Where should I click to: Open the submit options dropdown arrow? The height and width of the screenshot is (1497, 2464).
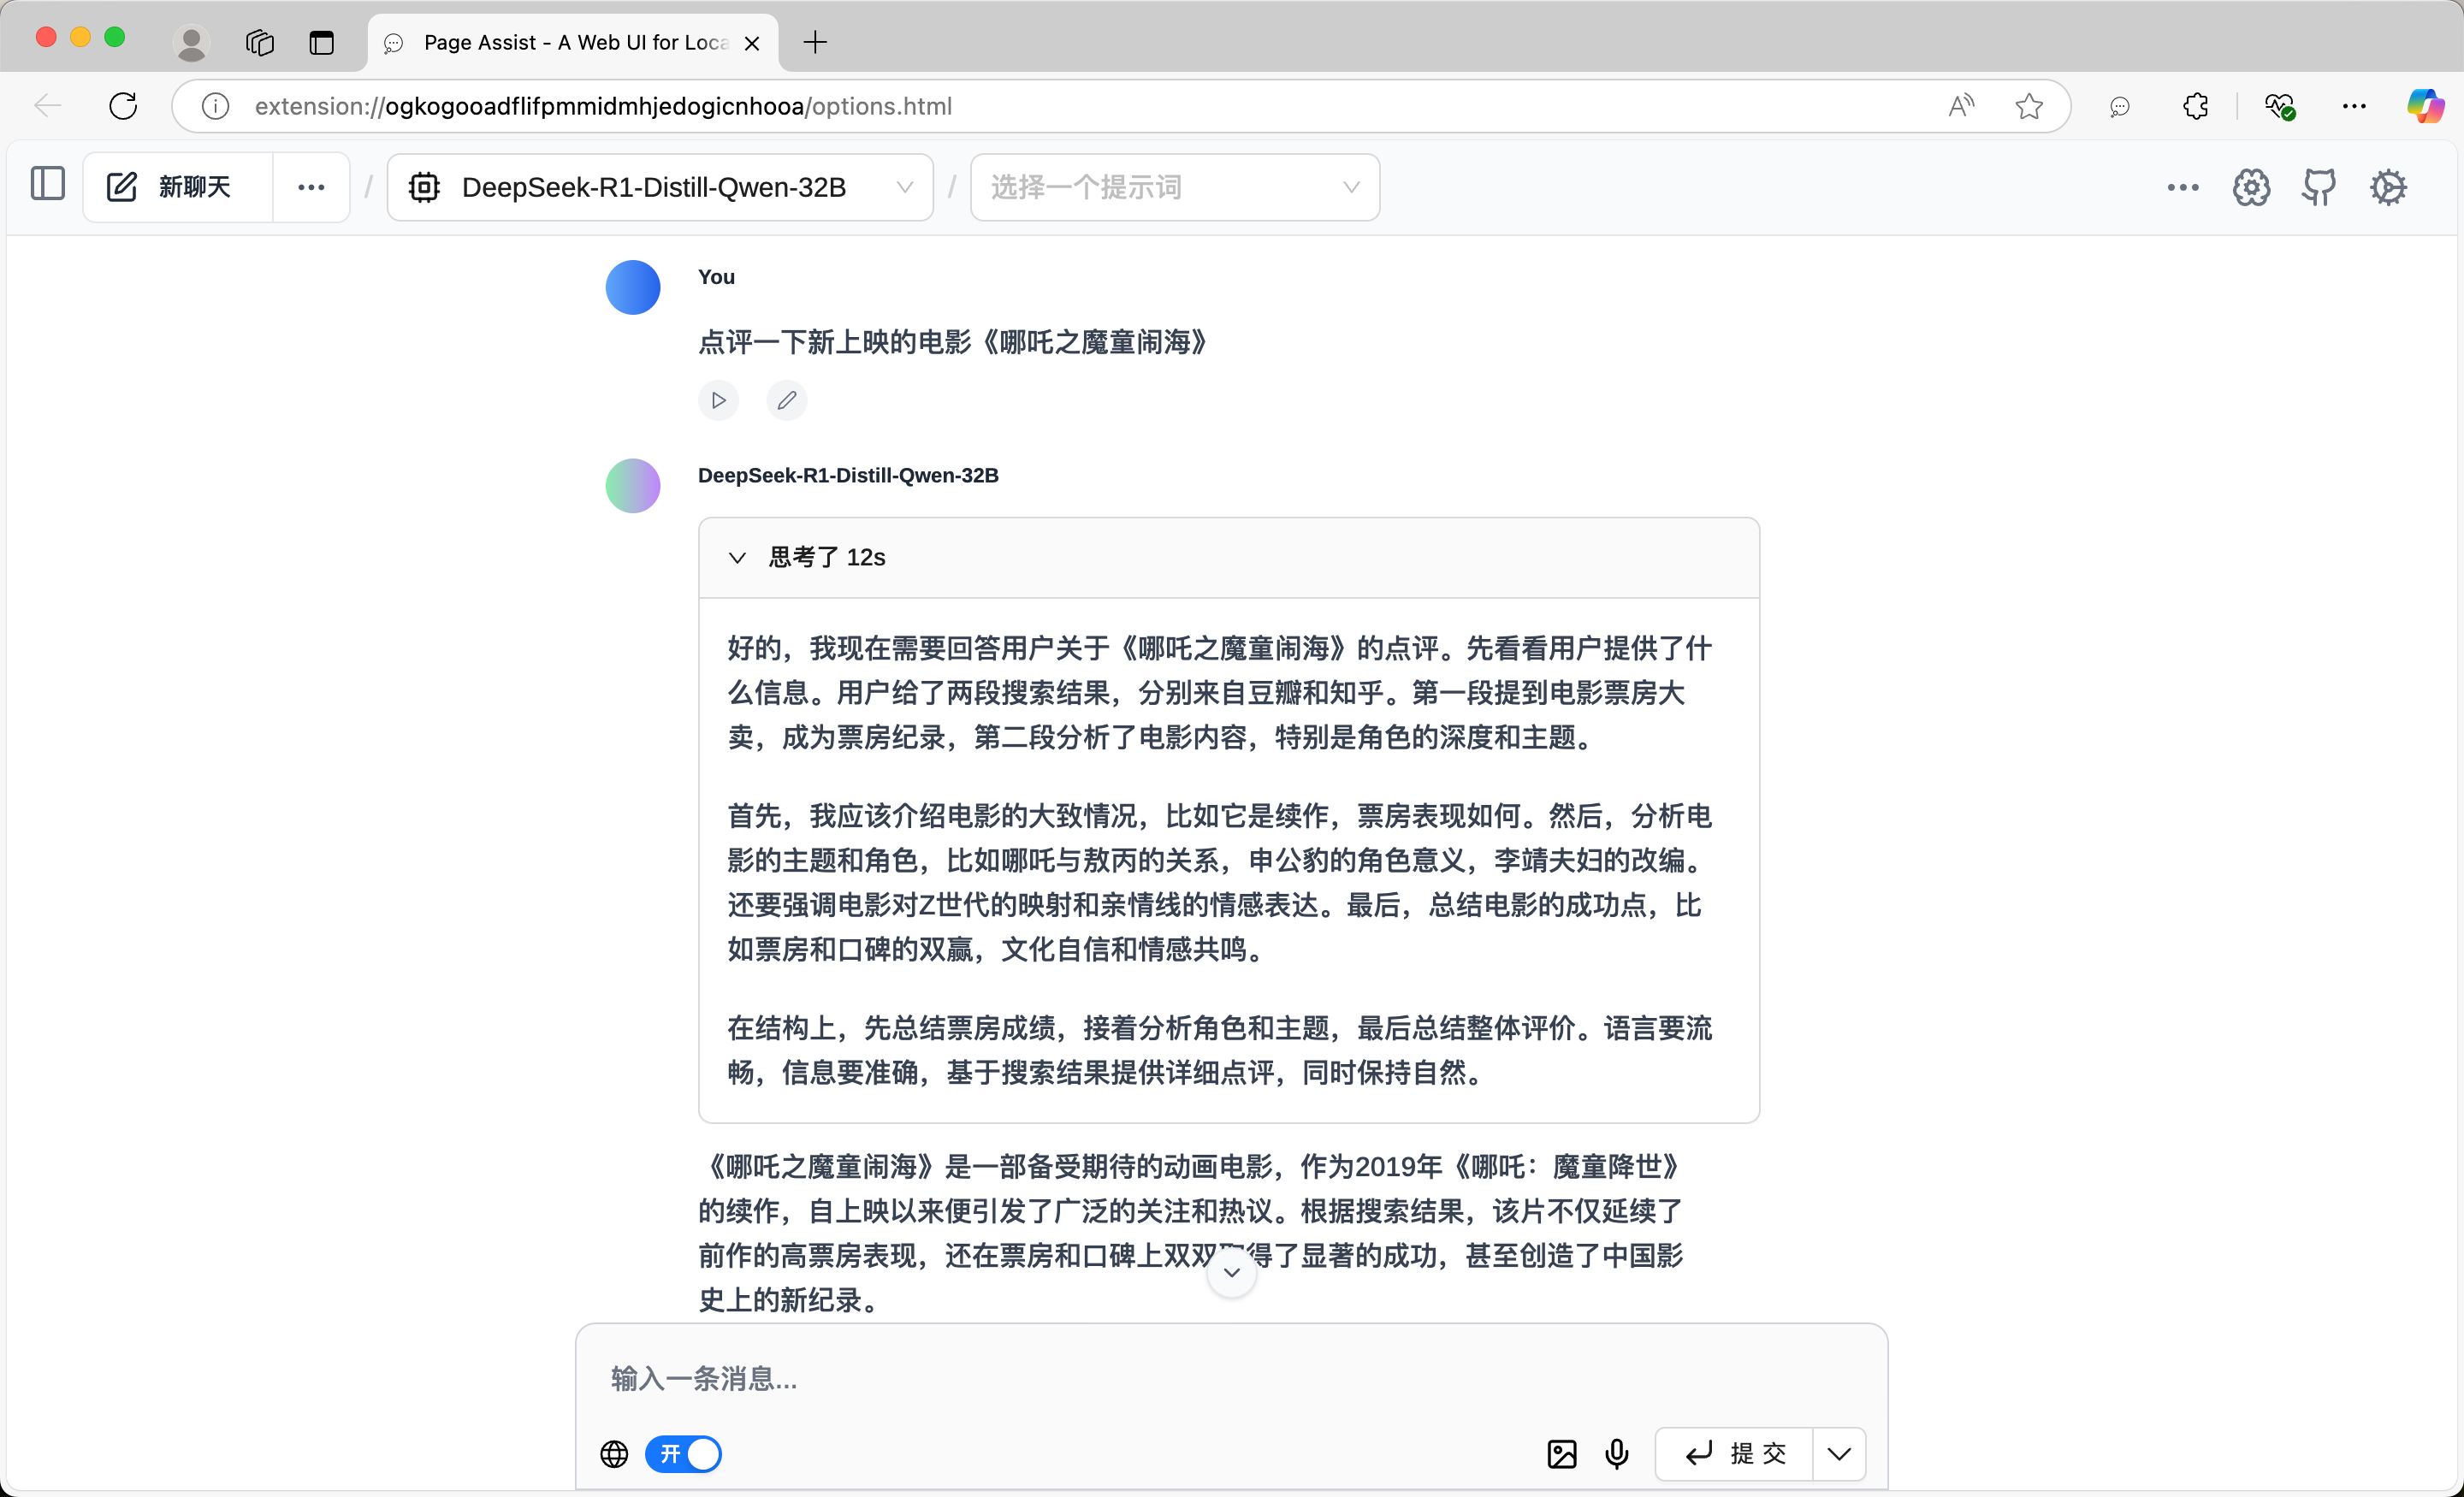click(x=1839, y=1454)
